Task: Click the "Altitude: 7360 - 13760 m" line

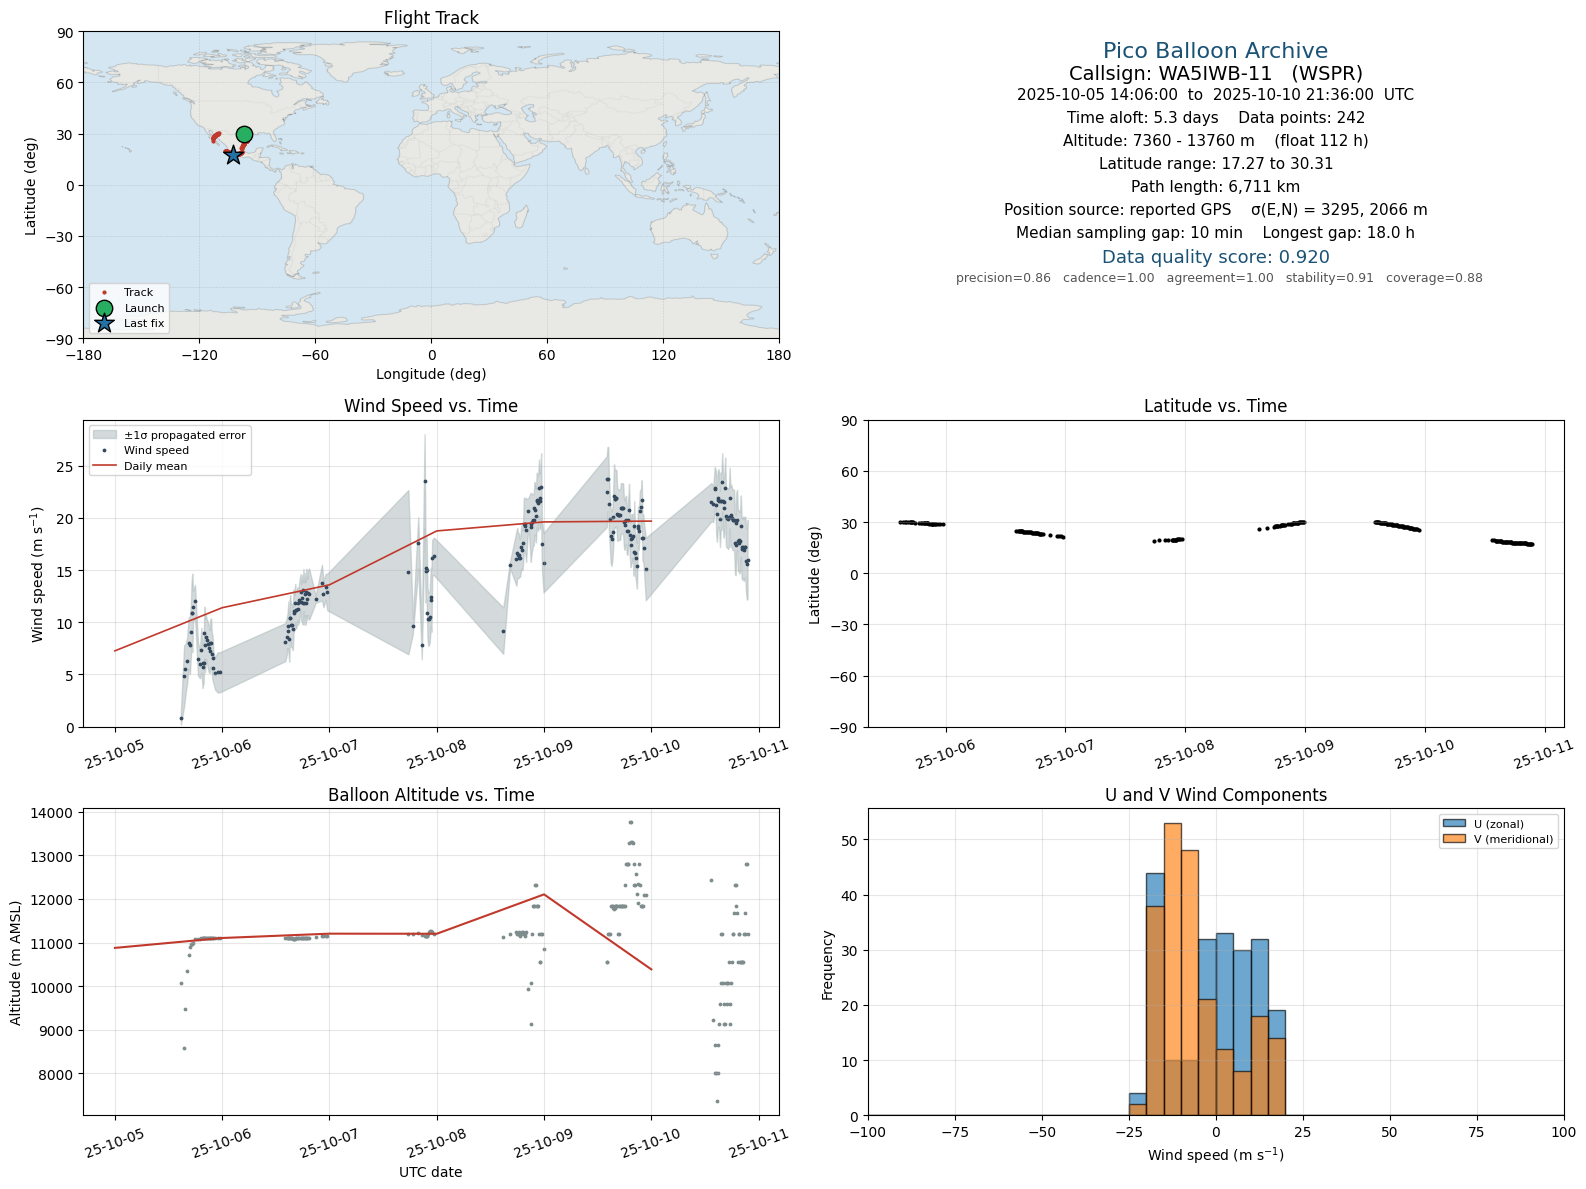Action: [x=1215, y=141]
